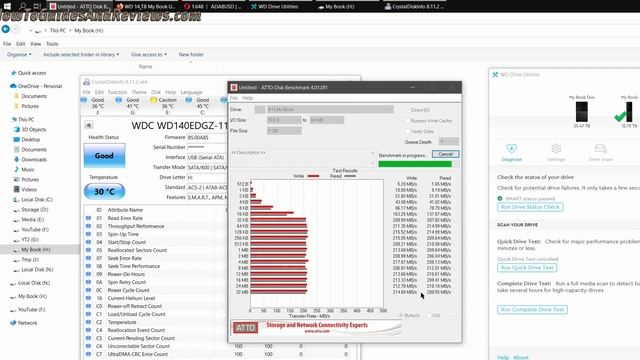
Task: Toggle the Verify Data checkbox
Action: (x=407, y=131)
